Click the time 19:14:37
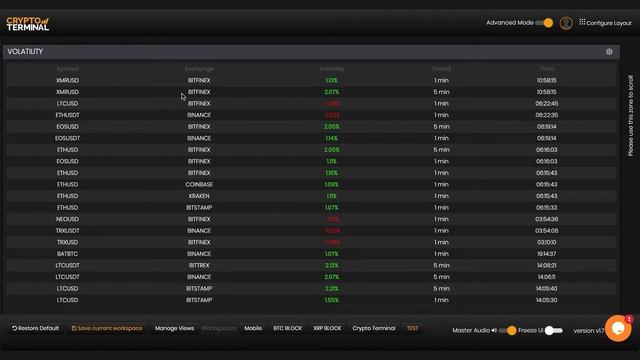This screenshot has height=360, width=640. pyautogui.click(x=547, y=254)
